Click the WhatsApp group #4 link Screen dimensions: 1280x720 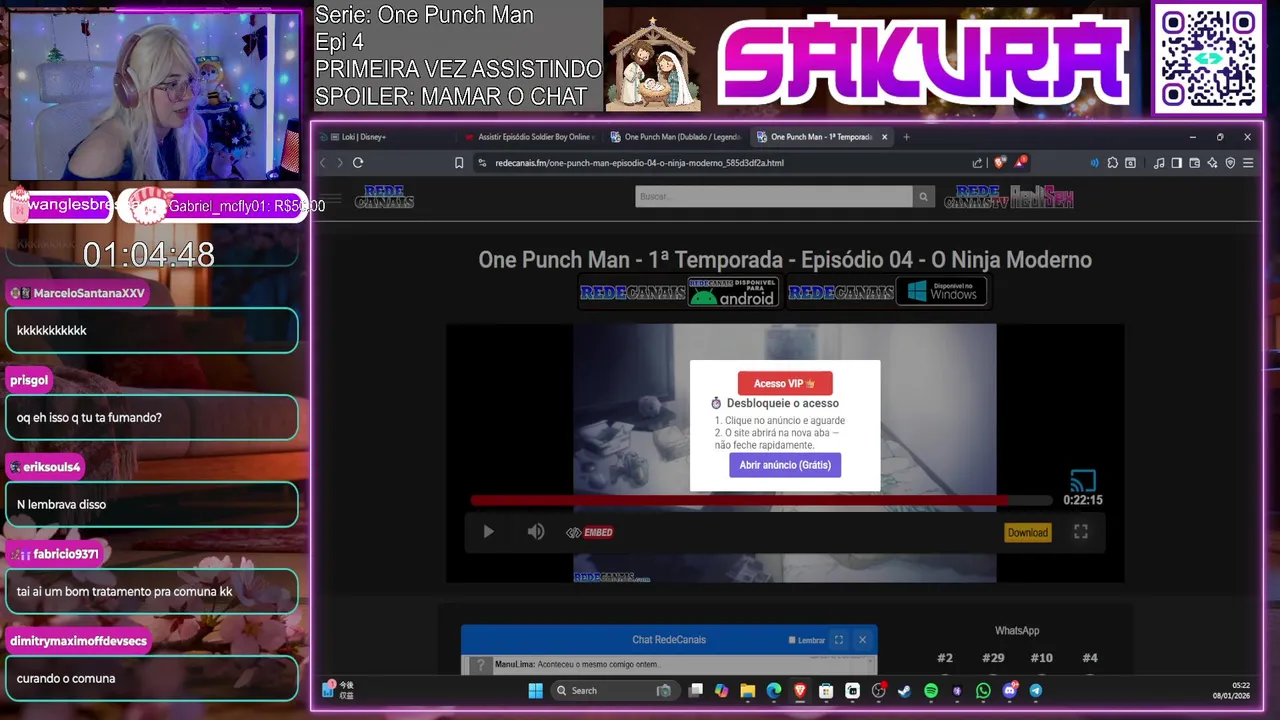click(1090, 658)
